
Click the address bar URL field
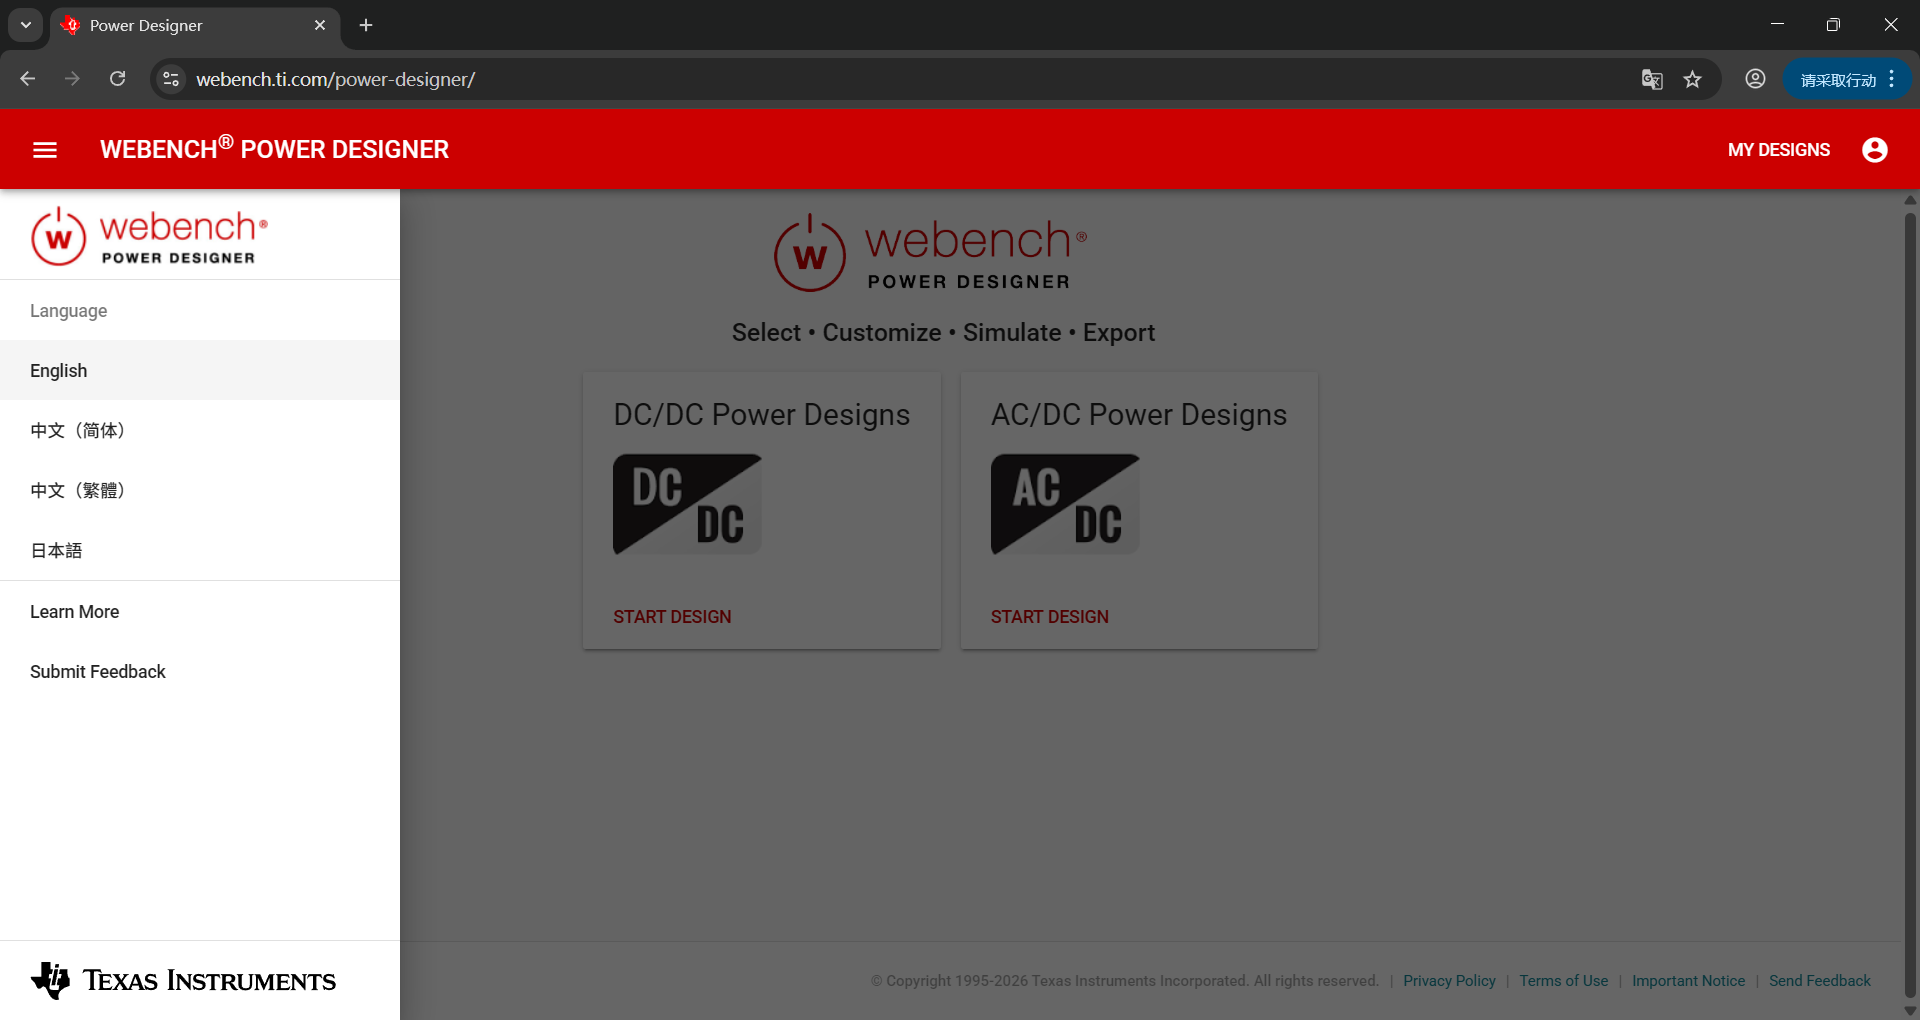[x=900, y=79]
